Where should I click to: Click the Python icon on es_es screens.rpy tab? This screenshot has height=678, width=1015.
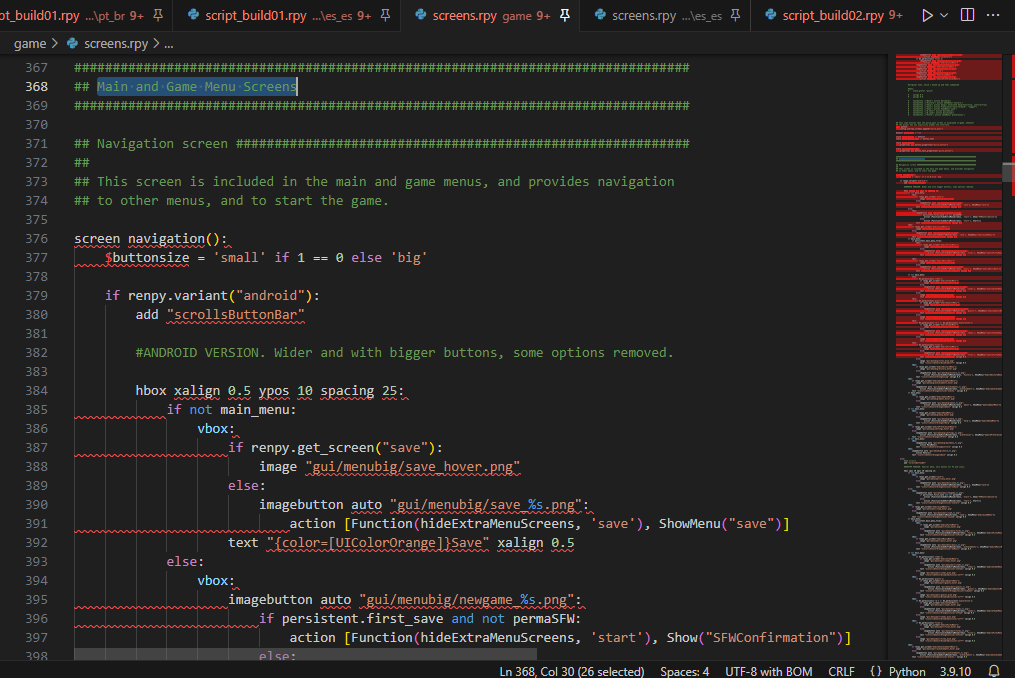point(600,14)
